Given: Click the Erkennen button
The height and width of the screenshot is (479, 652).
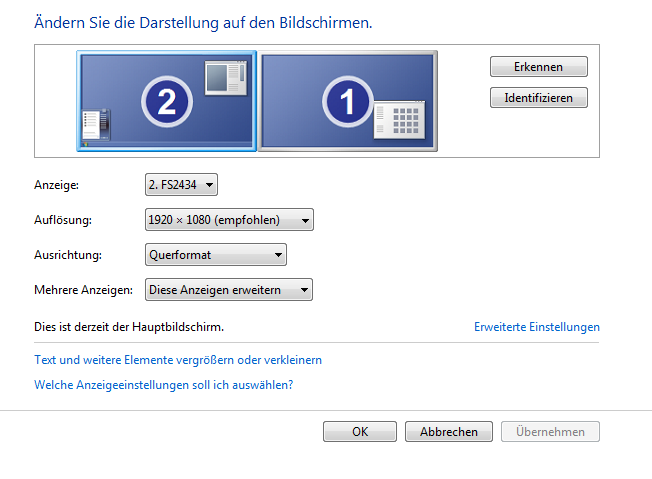Looking at the screenshot, I should click(x=538, y=67).
